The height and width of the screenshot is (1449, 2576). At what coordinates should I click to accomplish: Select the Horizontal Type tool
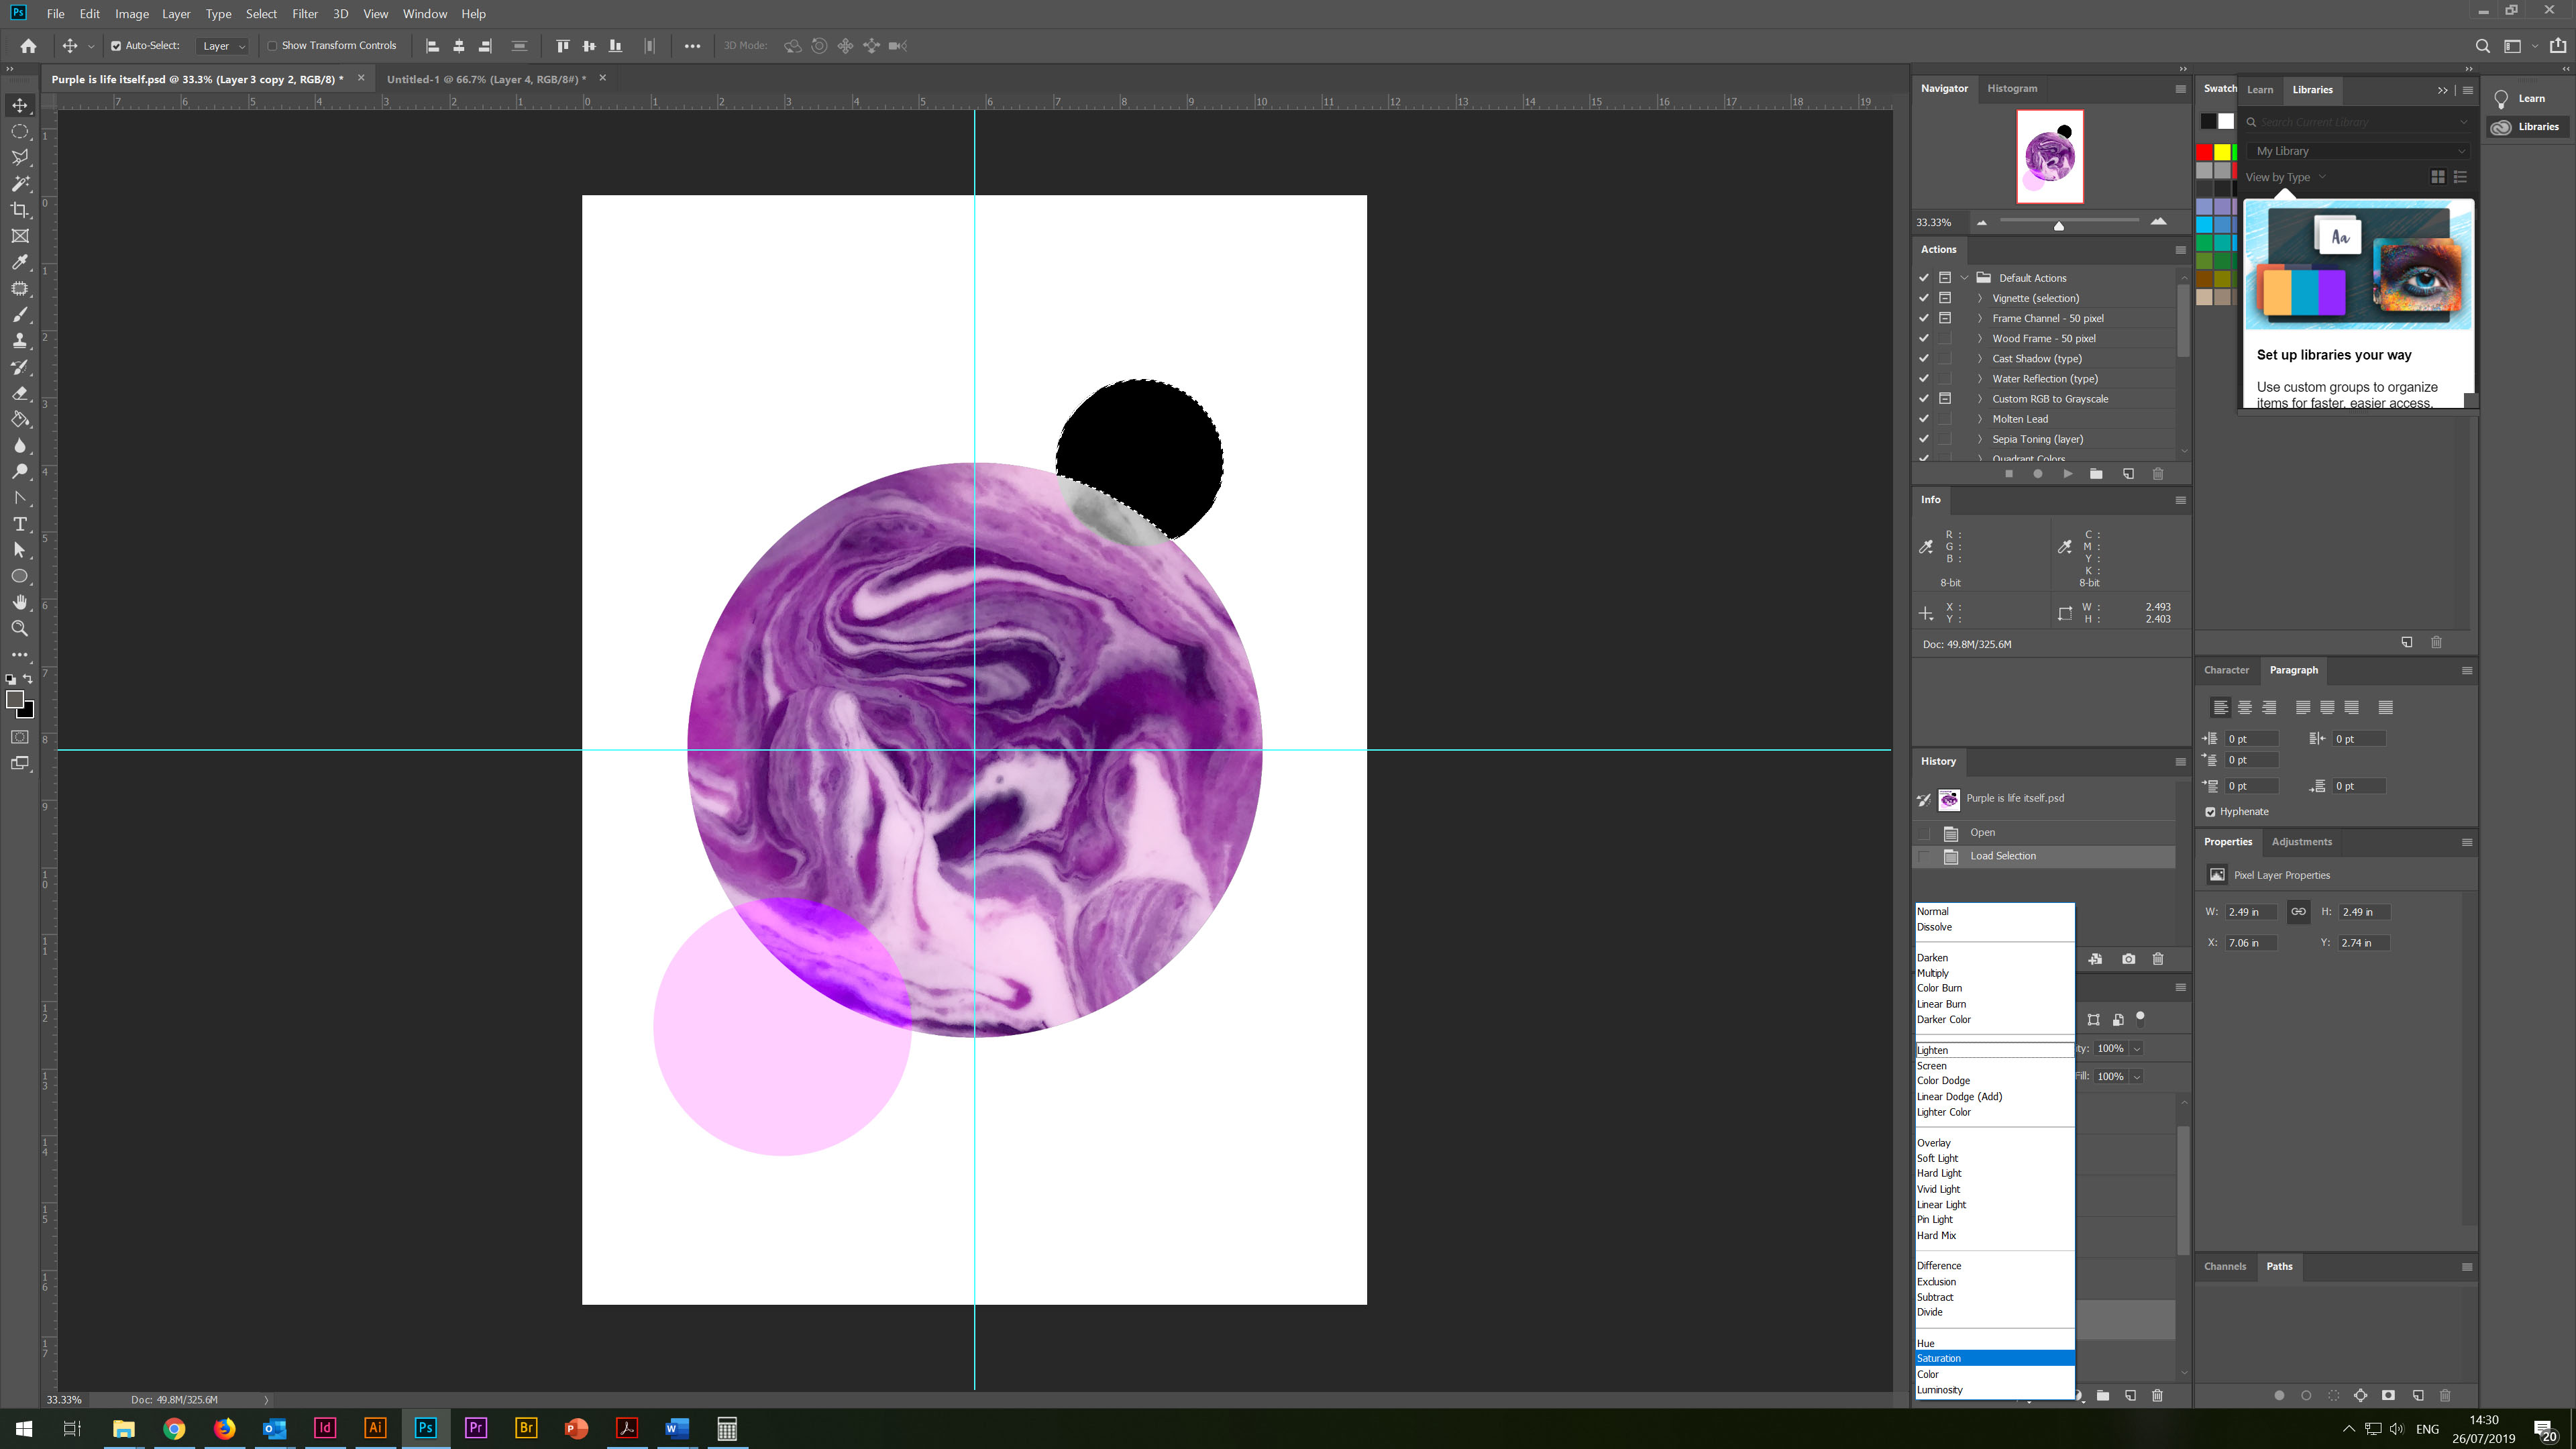point(20,524)
